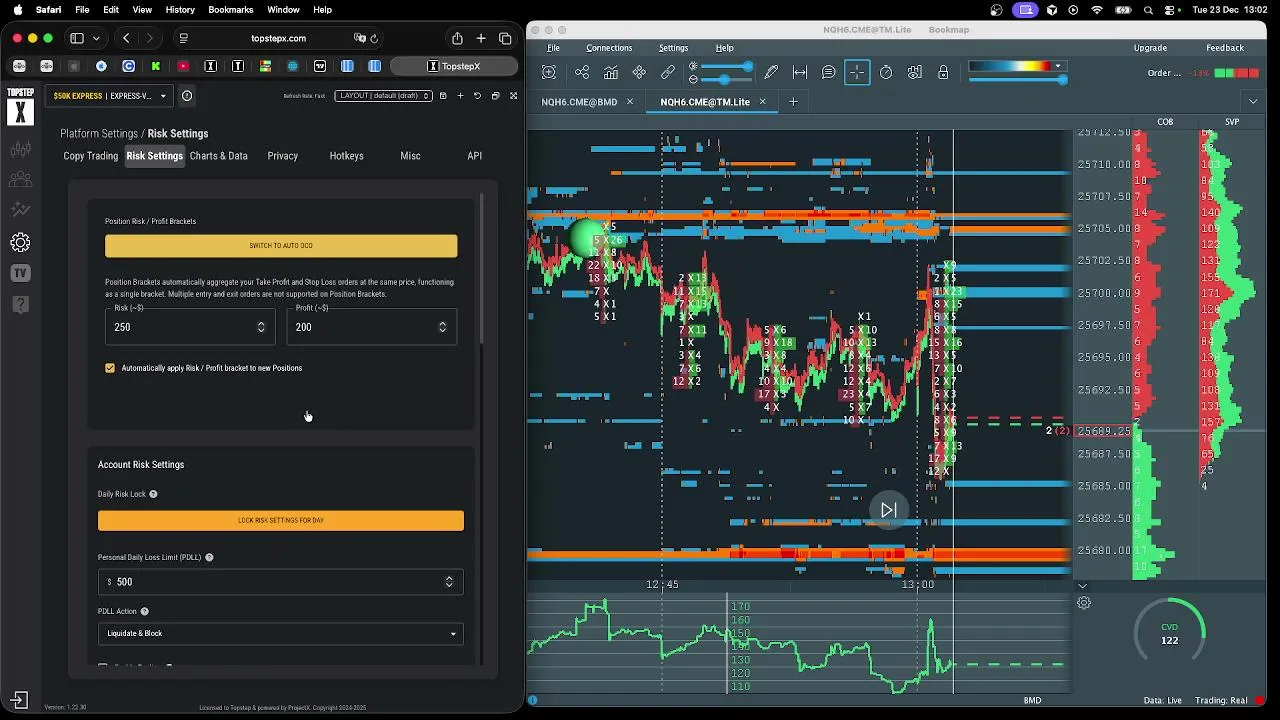Click the Feedback link in Bookmap
Image resolution: width=1280 pixels, height=720 pixels.
click(1225, 48)
